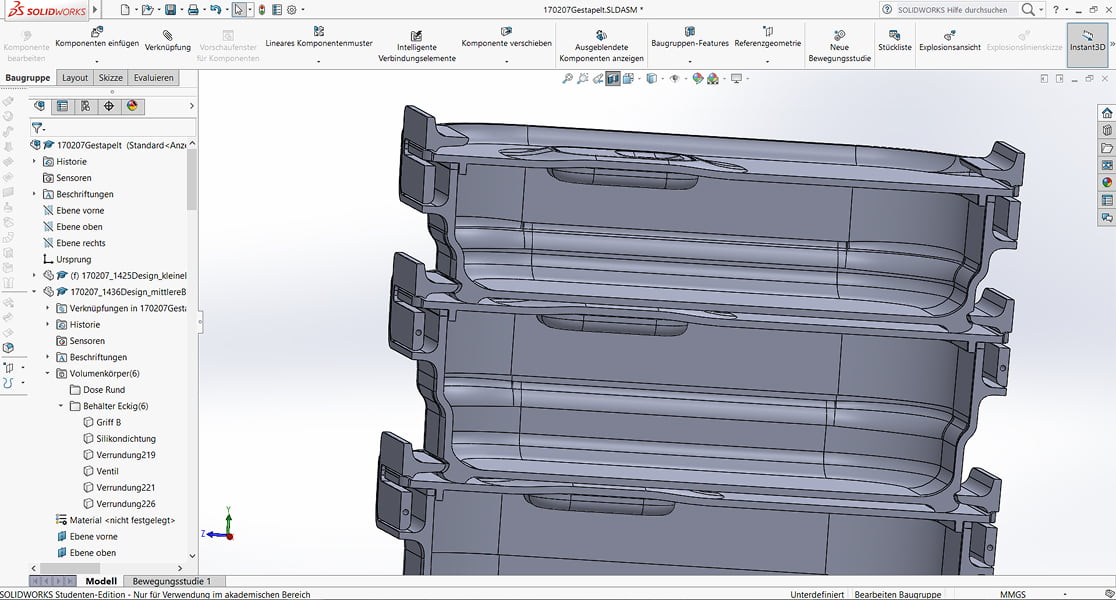The image size is (1116, 600).
Task: Click the Neue Bewegungsstudie button
Action: (837, 42)
